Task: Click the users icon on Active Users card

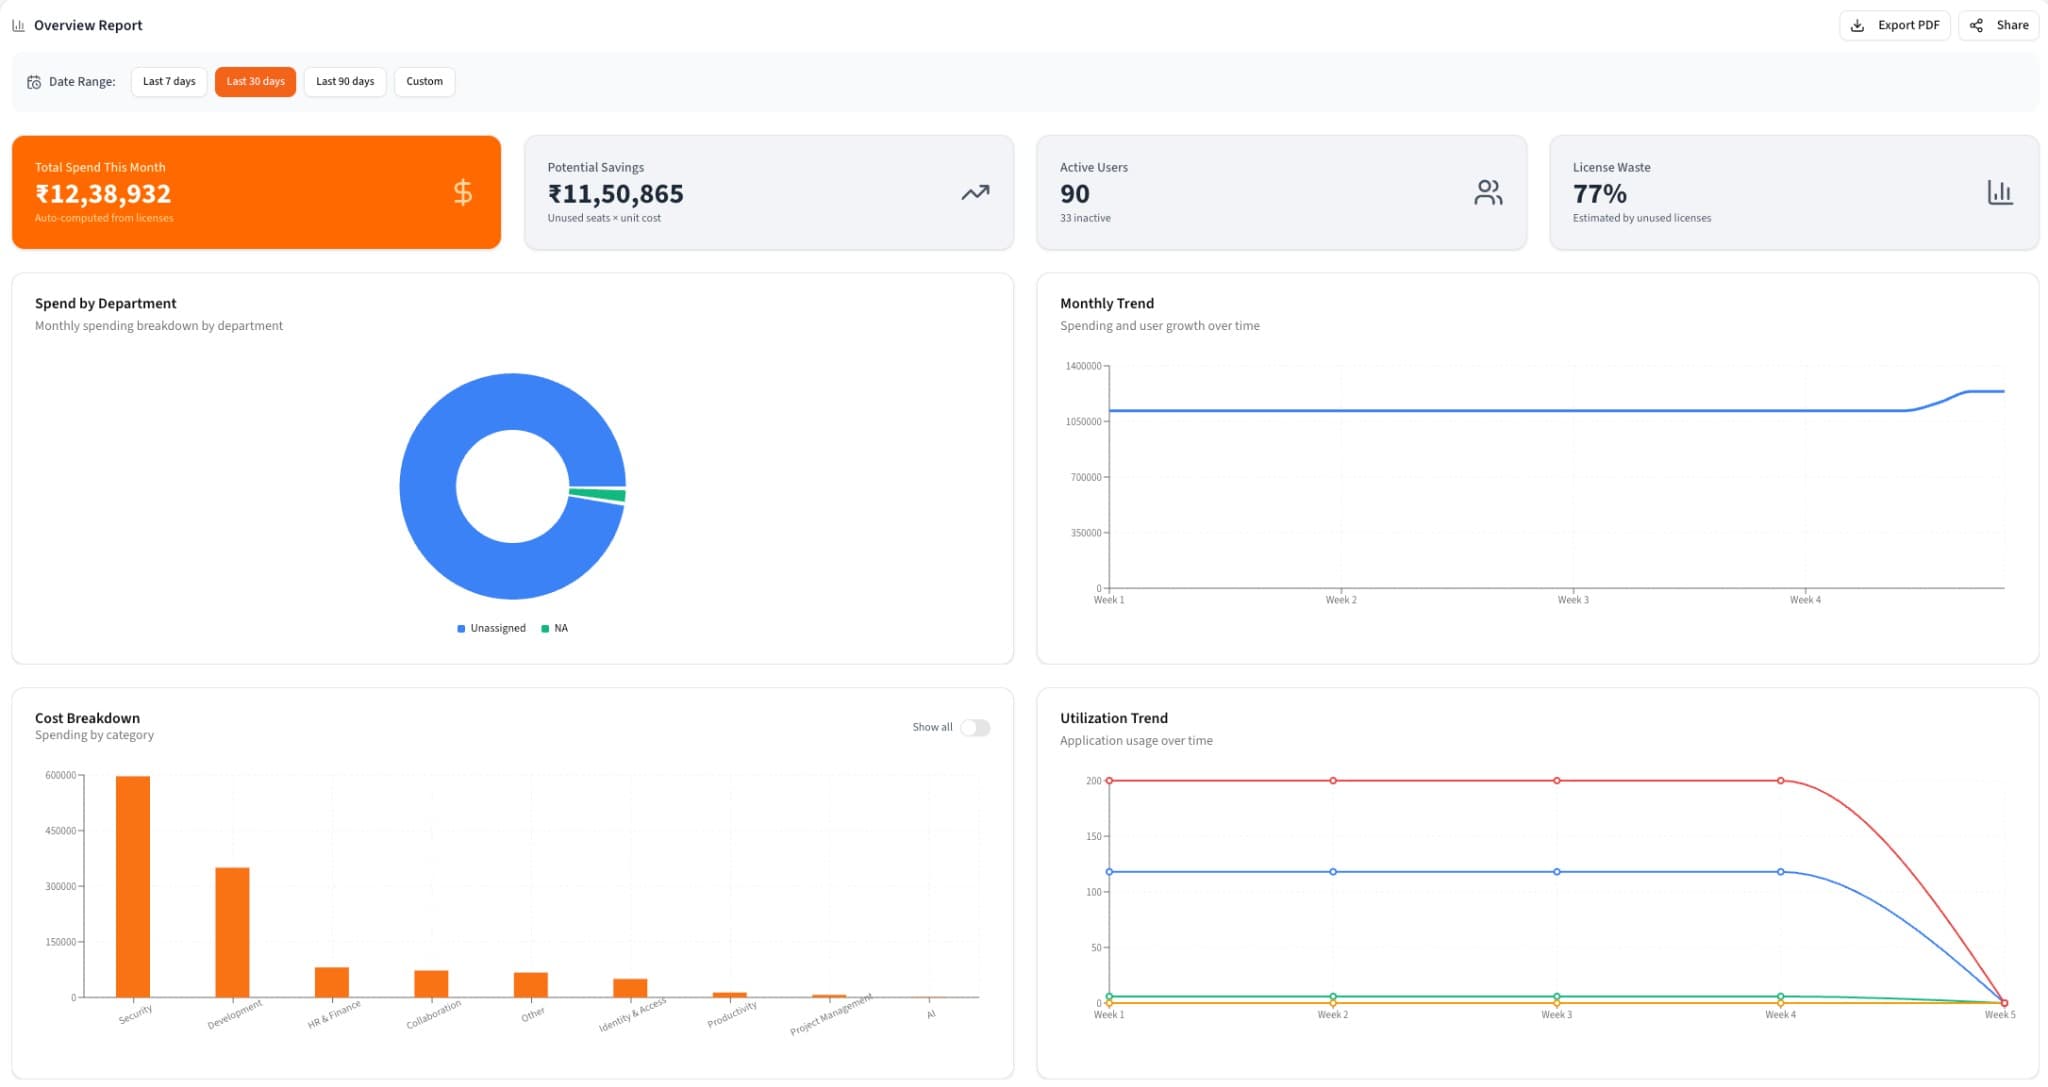Action: pyautogui.click(x=1488, y=192)
